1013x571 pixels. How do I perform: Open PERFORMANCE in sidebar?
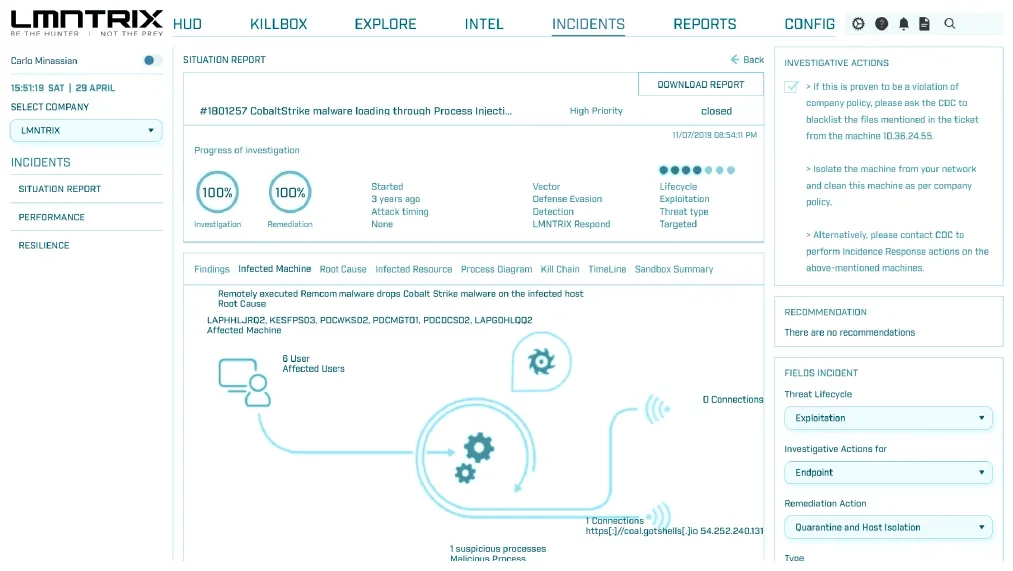(52, 217)
